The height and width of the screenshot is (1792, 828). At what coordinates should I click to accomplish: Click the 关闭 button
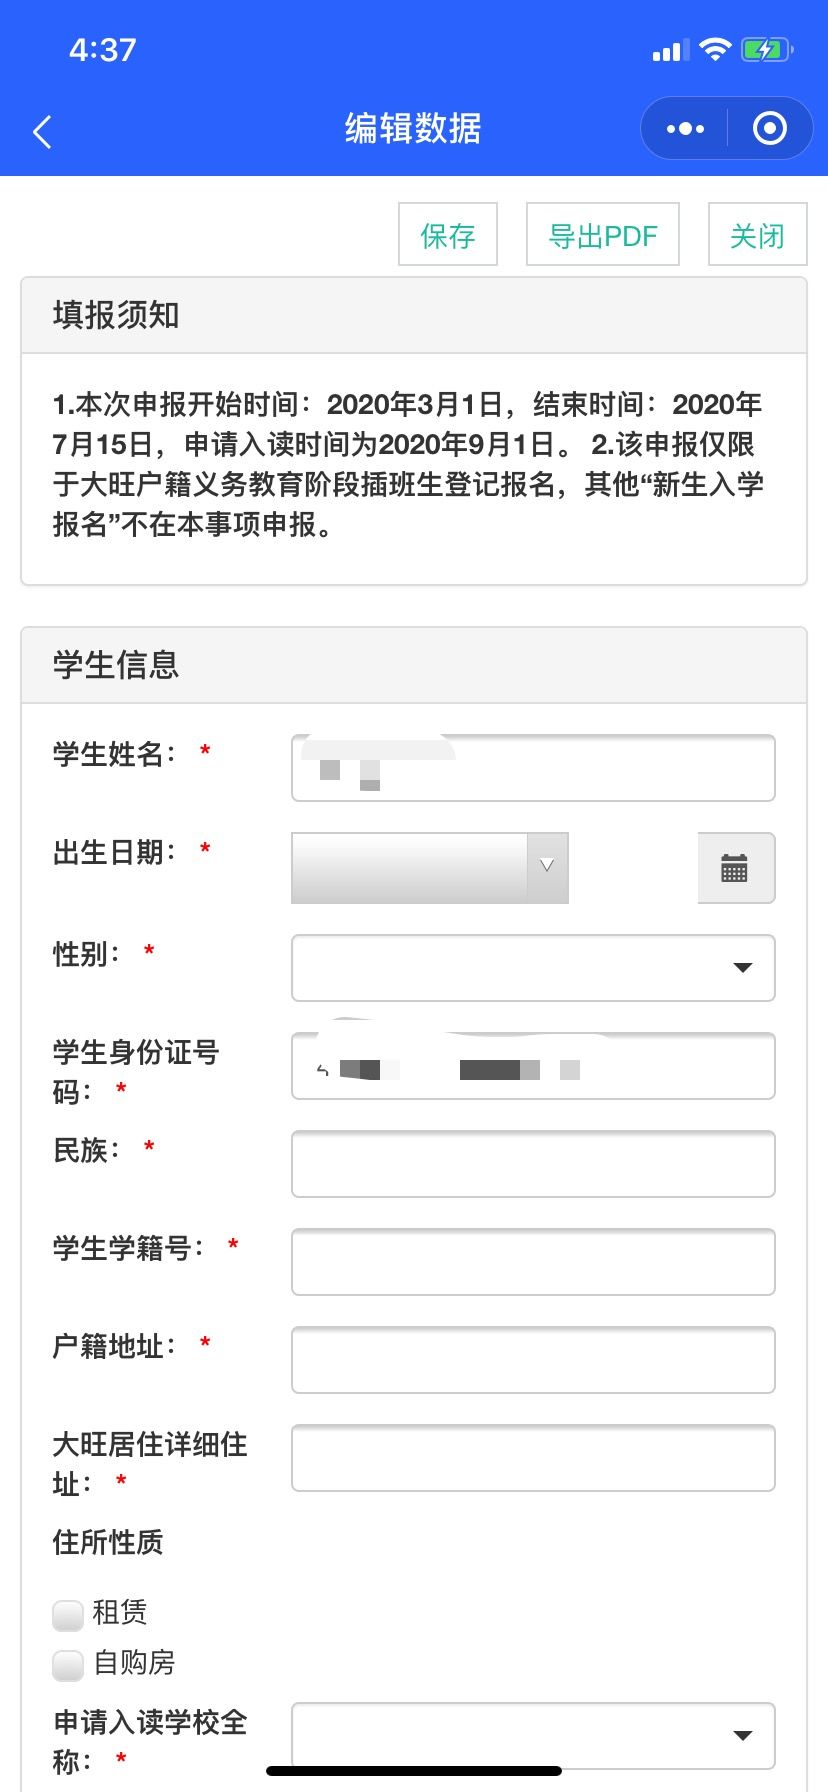tap(757, 235)
